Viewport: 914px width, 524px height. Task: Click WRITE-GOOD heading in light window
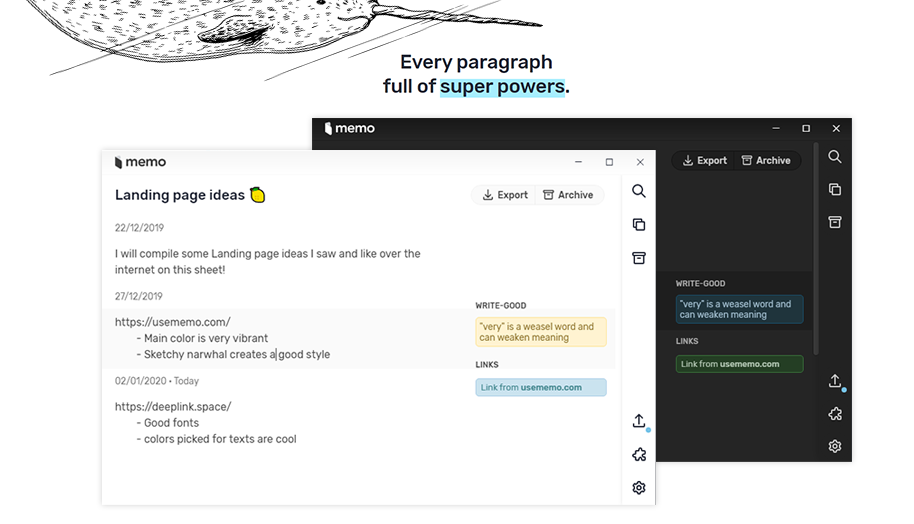[x=501, y=305]
